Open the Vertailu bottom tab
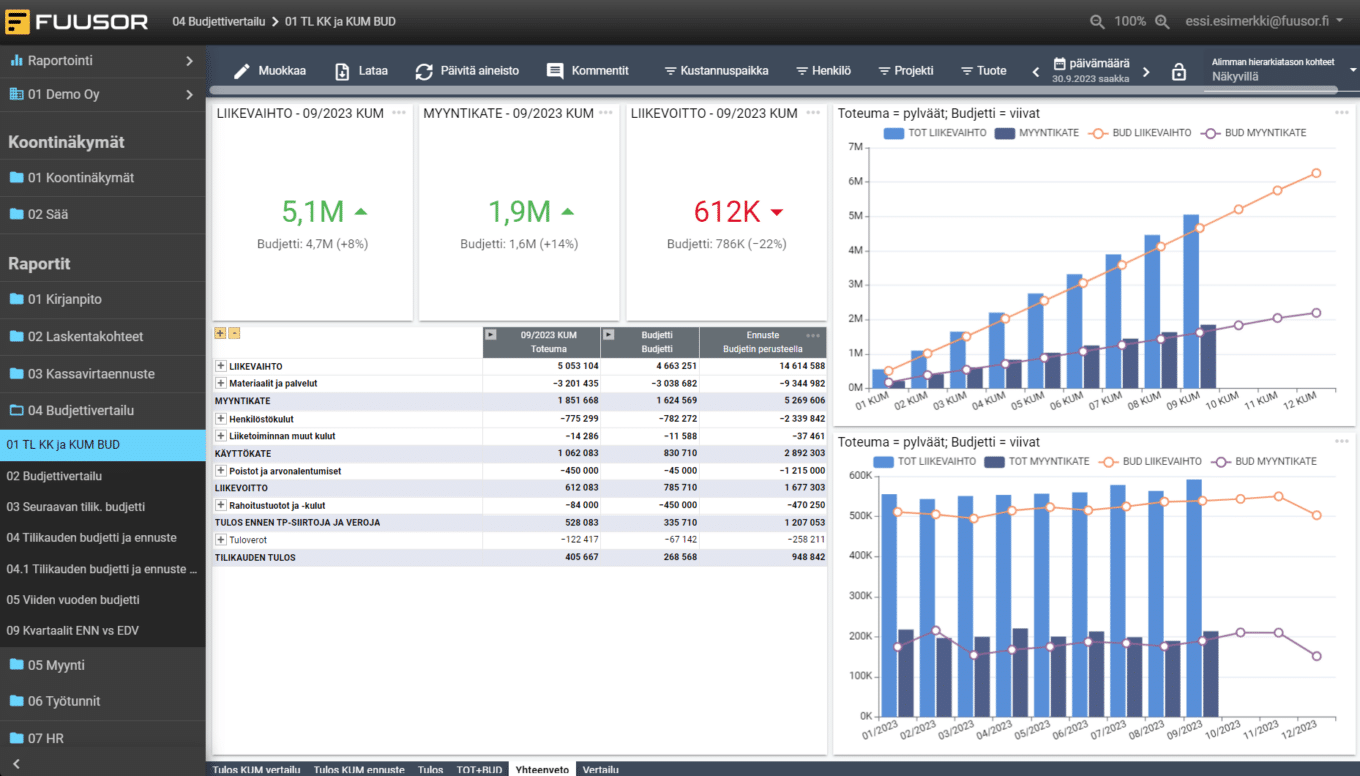The width and height of the screenshot is (1360, 776). point(600,769)
